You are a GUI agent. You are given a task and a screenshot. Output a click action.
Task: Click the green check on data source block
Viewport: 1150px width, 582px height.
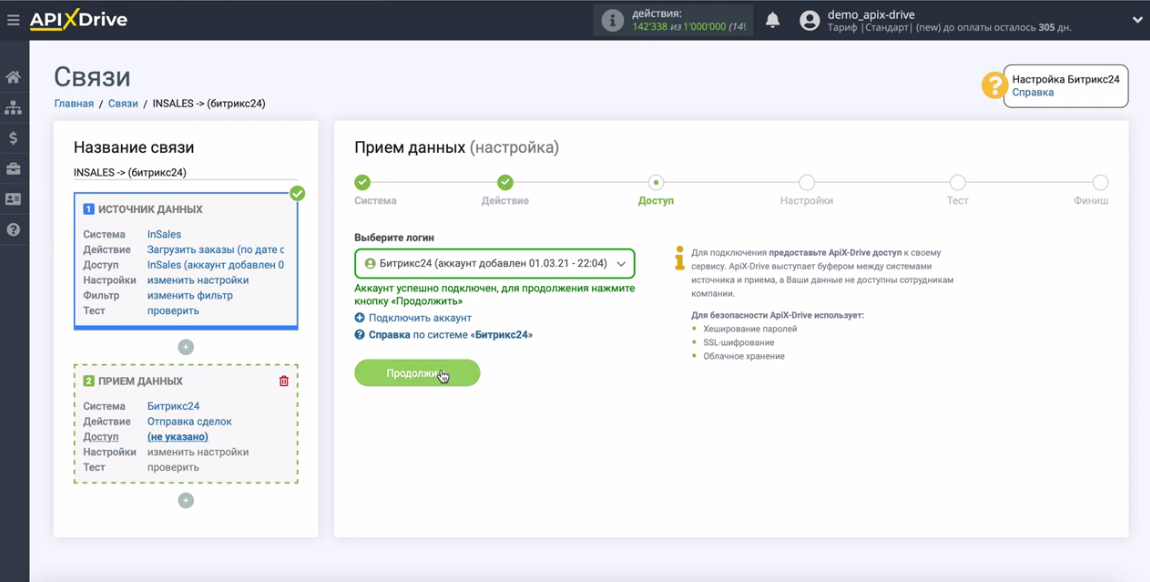coord(297,194)
